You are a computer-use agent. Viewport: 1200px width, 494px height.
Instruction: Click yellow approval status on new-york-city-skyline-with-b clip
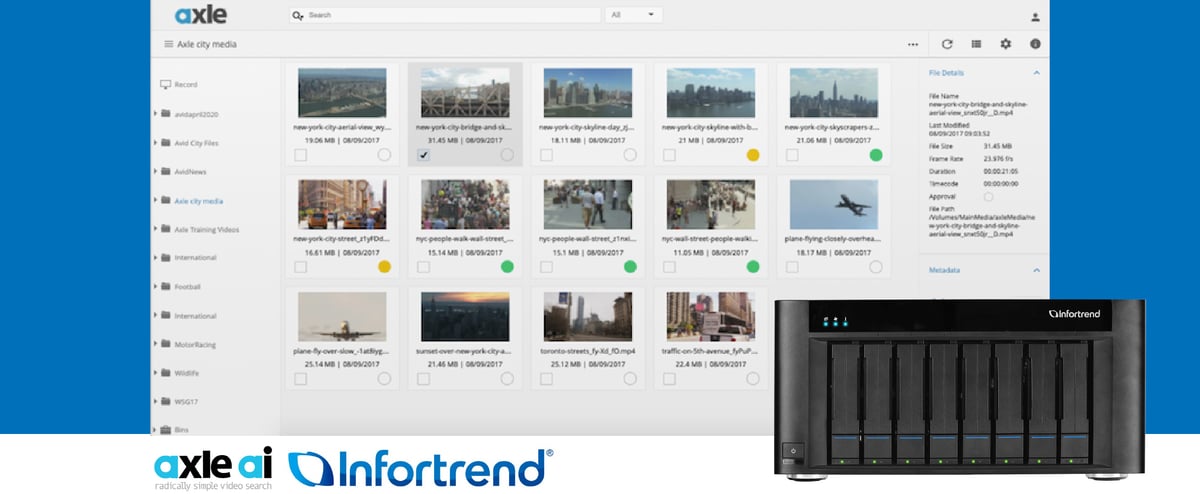[x=753, y=155]
